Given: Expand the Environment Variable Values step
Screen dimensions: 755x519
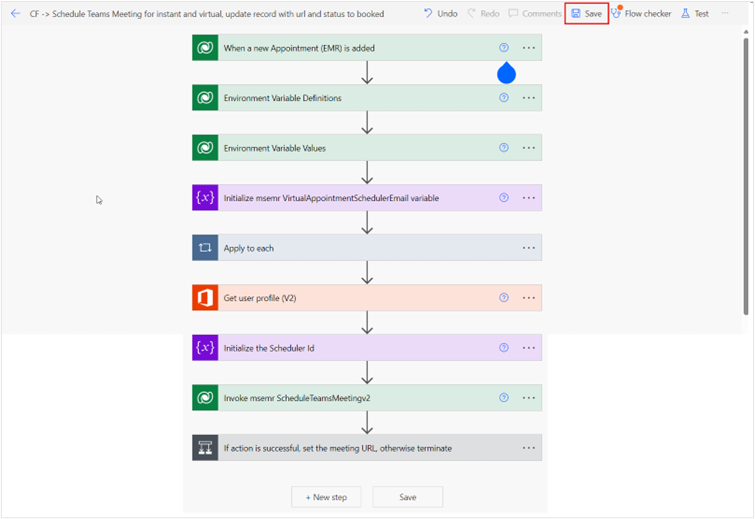Looking at the screenshot, I should [367, 148].
